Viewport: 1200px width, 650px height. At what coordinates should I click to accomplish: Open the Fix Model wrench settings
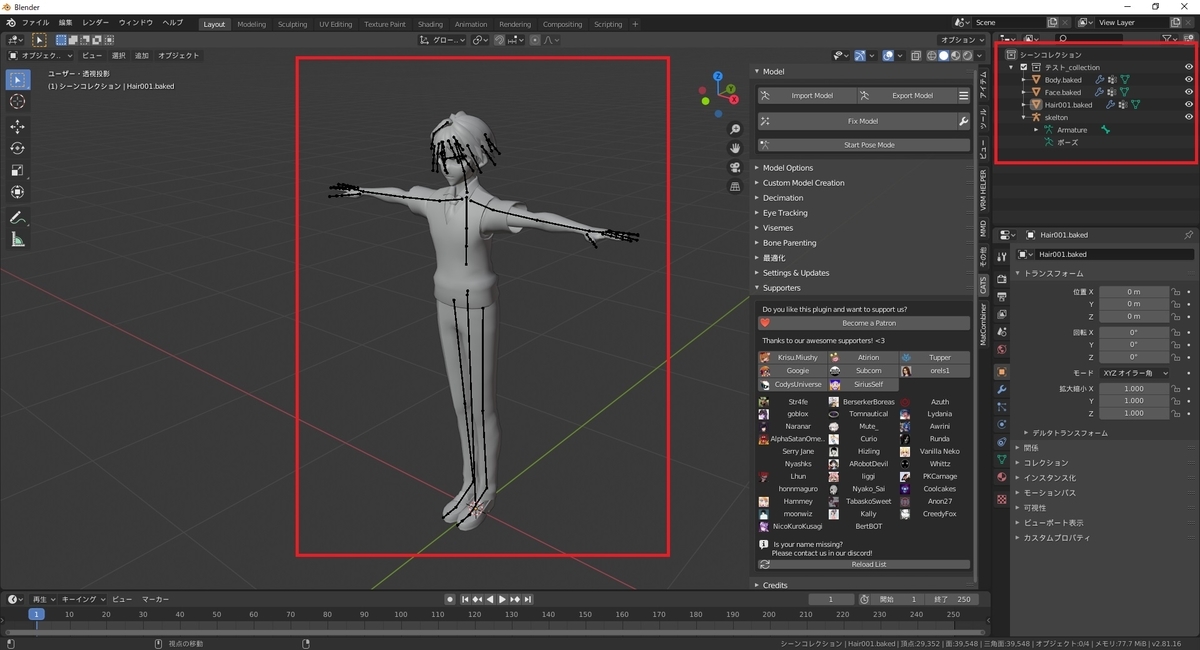963,121
